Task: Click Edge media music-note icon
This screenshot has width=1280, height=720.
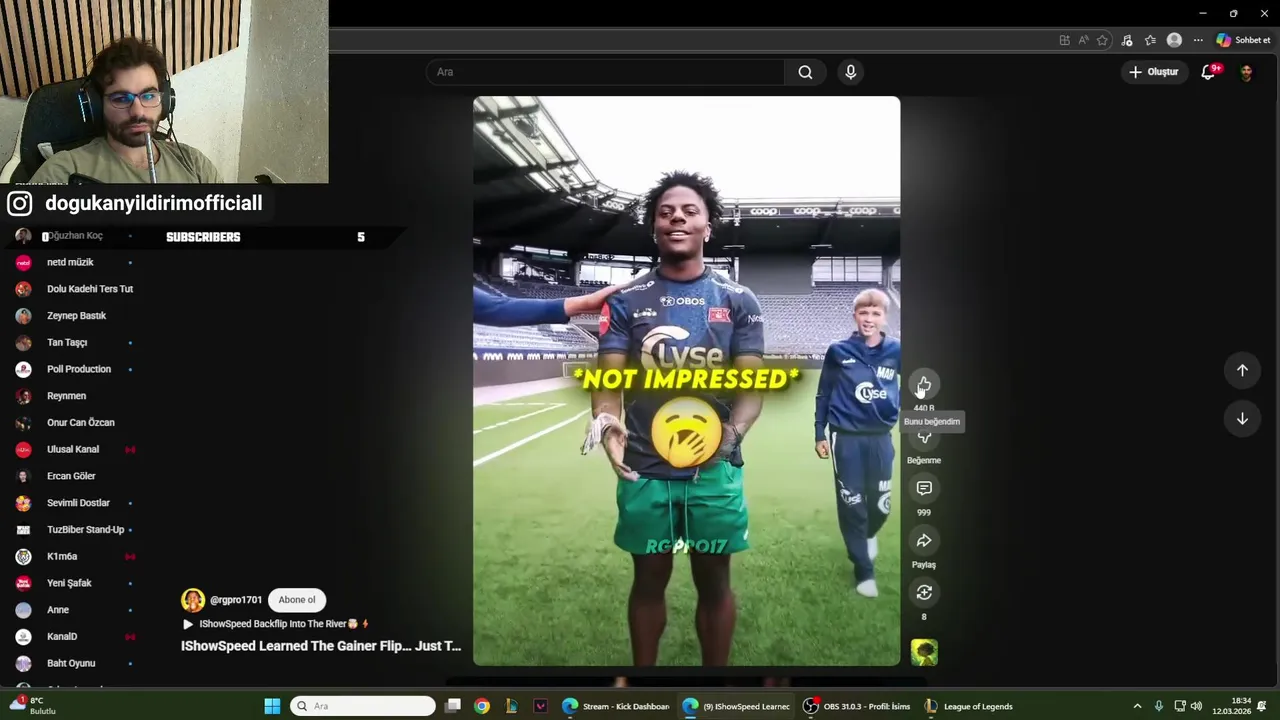Action: [x=1127, y=40]
